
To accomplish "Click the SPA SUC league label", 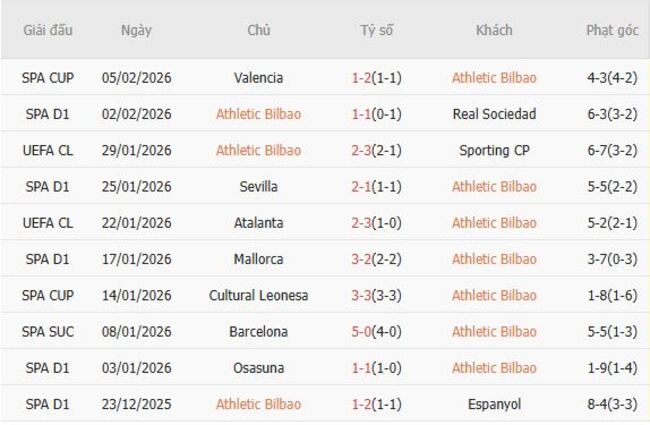I will [x=47, y=331].
